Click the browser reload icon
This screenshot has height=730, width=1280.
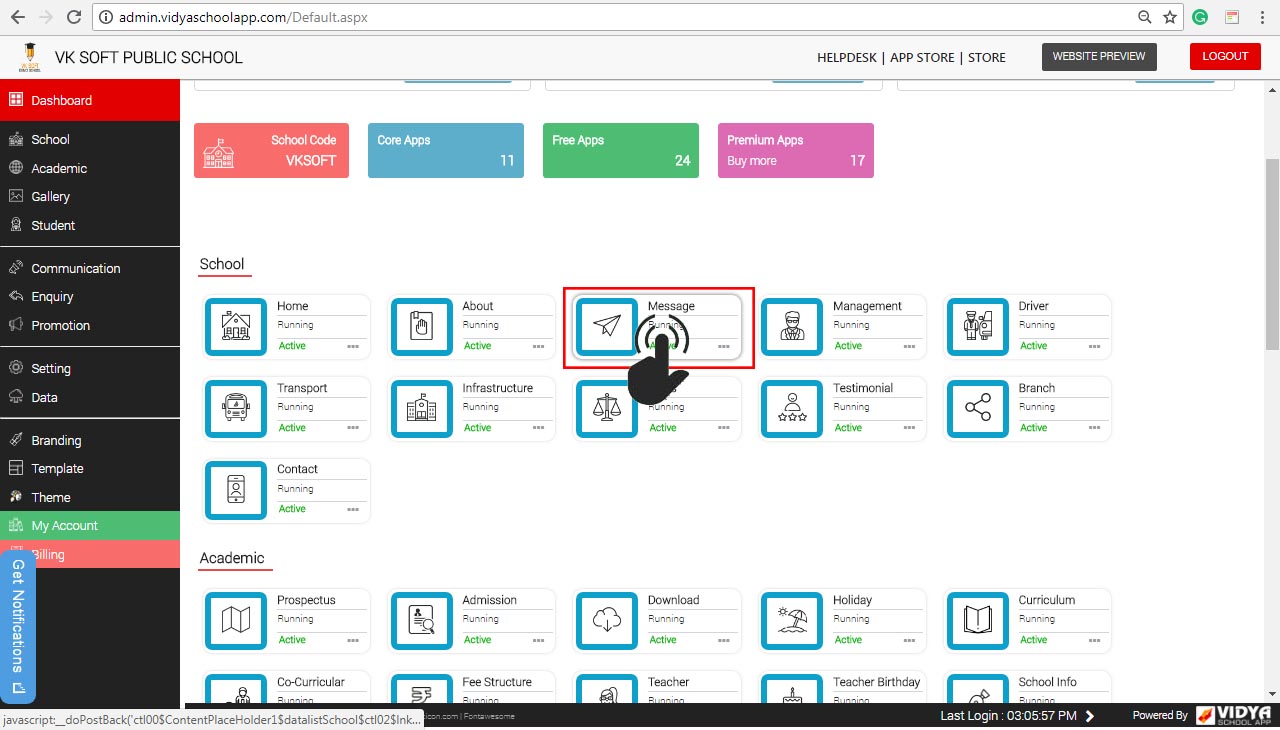pyautogui.click(x=74, y=17)
